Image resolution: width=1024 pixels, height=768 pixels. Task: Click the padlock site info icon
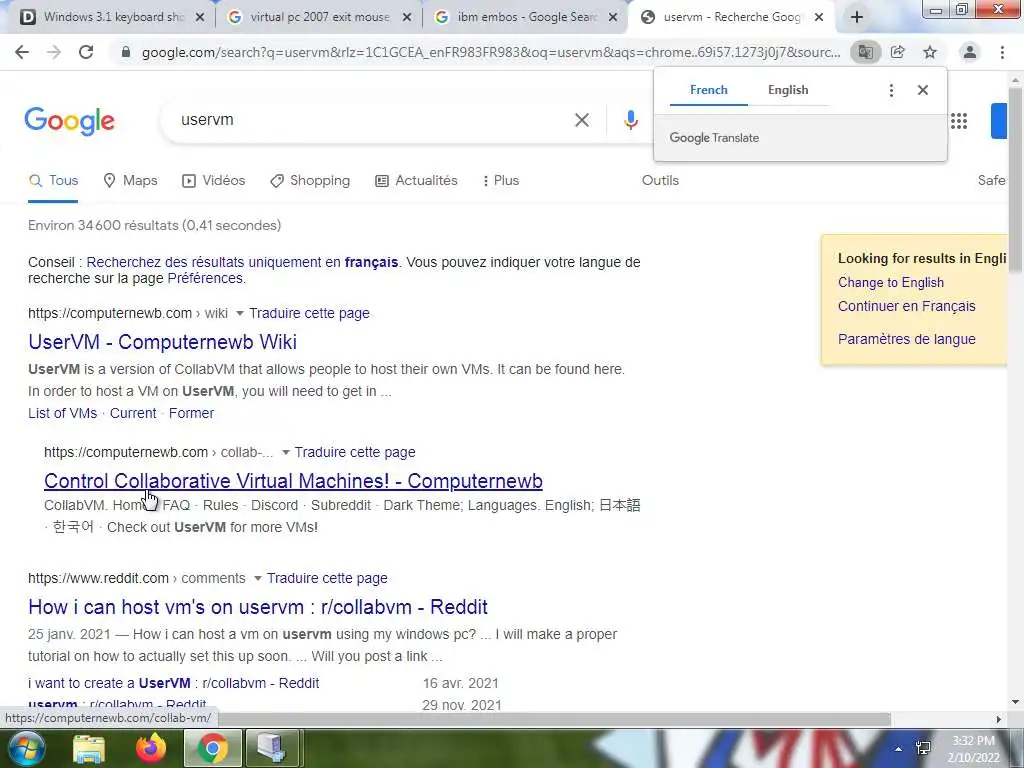click(x=126, y=52)
